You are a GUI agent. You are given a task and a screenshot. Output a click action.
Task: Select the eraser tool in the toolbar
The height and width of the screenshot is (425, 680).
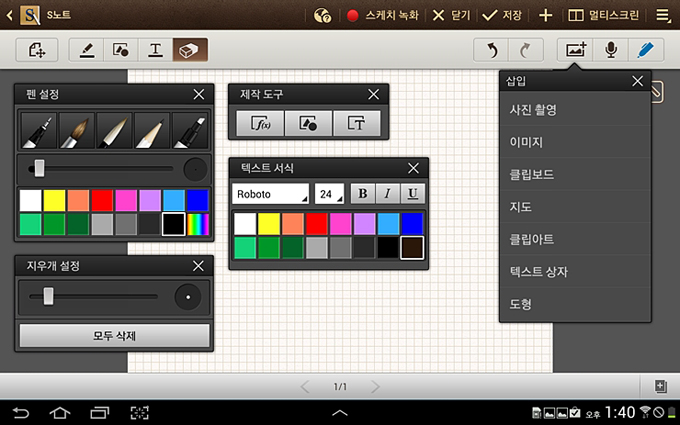click(189, 49)
